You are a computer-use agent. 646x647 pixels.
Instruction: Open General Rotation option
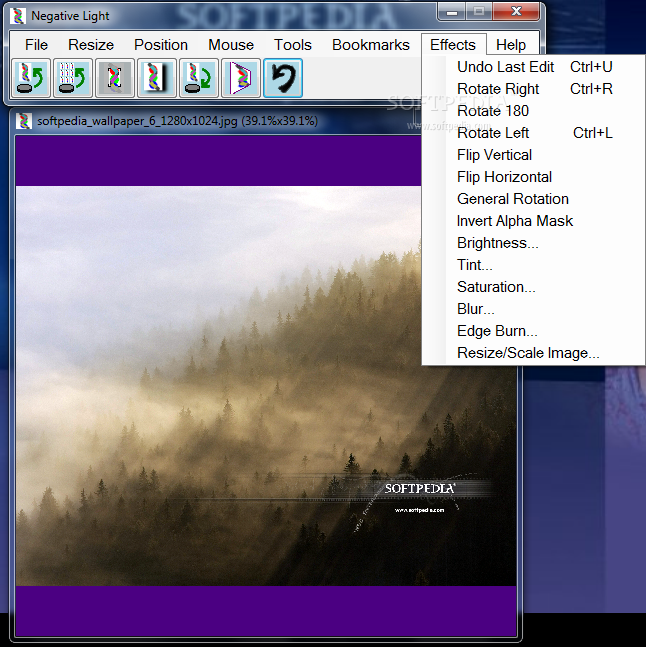[x=533, y=199]
